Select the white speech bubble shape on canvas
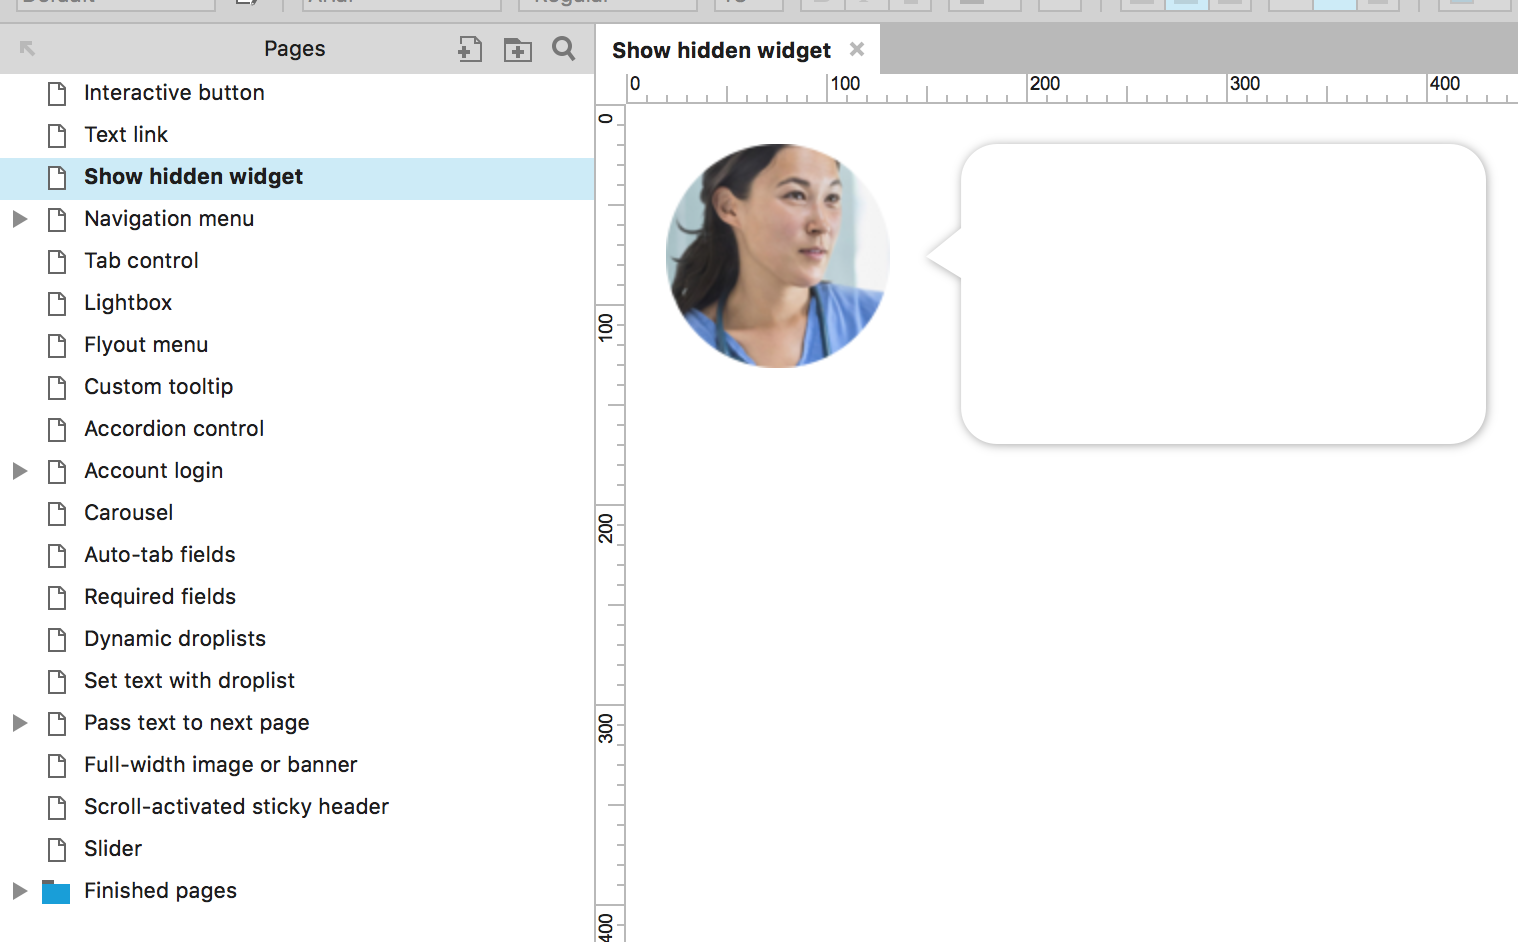The image size is (1518, 942). (x=1206, y=294)
